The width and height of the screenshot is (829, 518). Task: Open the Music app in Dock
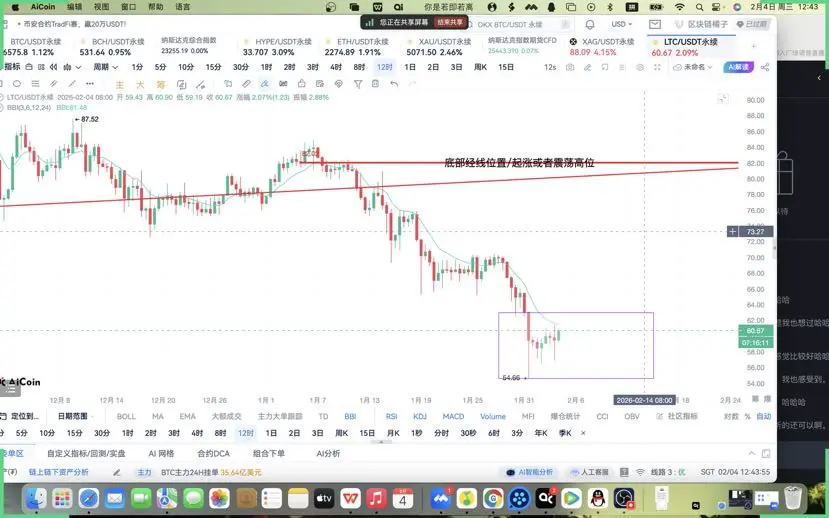point(376,498)
